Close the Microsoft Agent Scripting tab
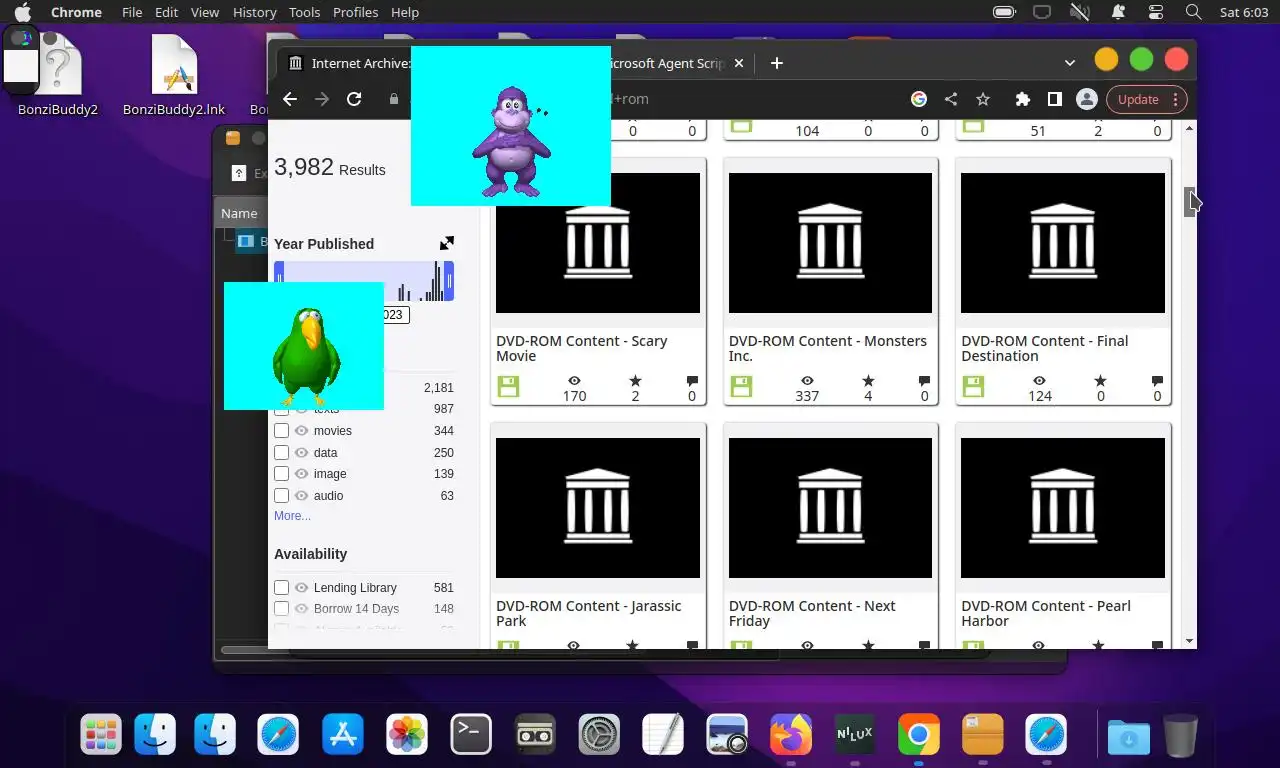 click(x=739, y=63)
